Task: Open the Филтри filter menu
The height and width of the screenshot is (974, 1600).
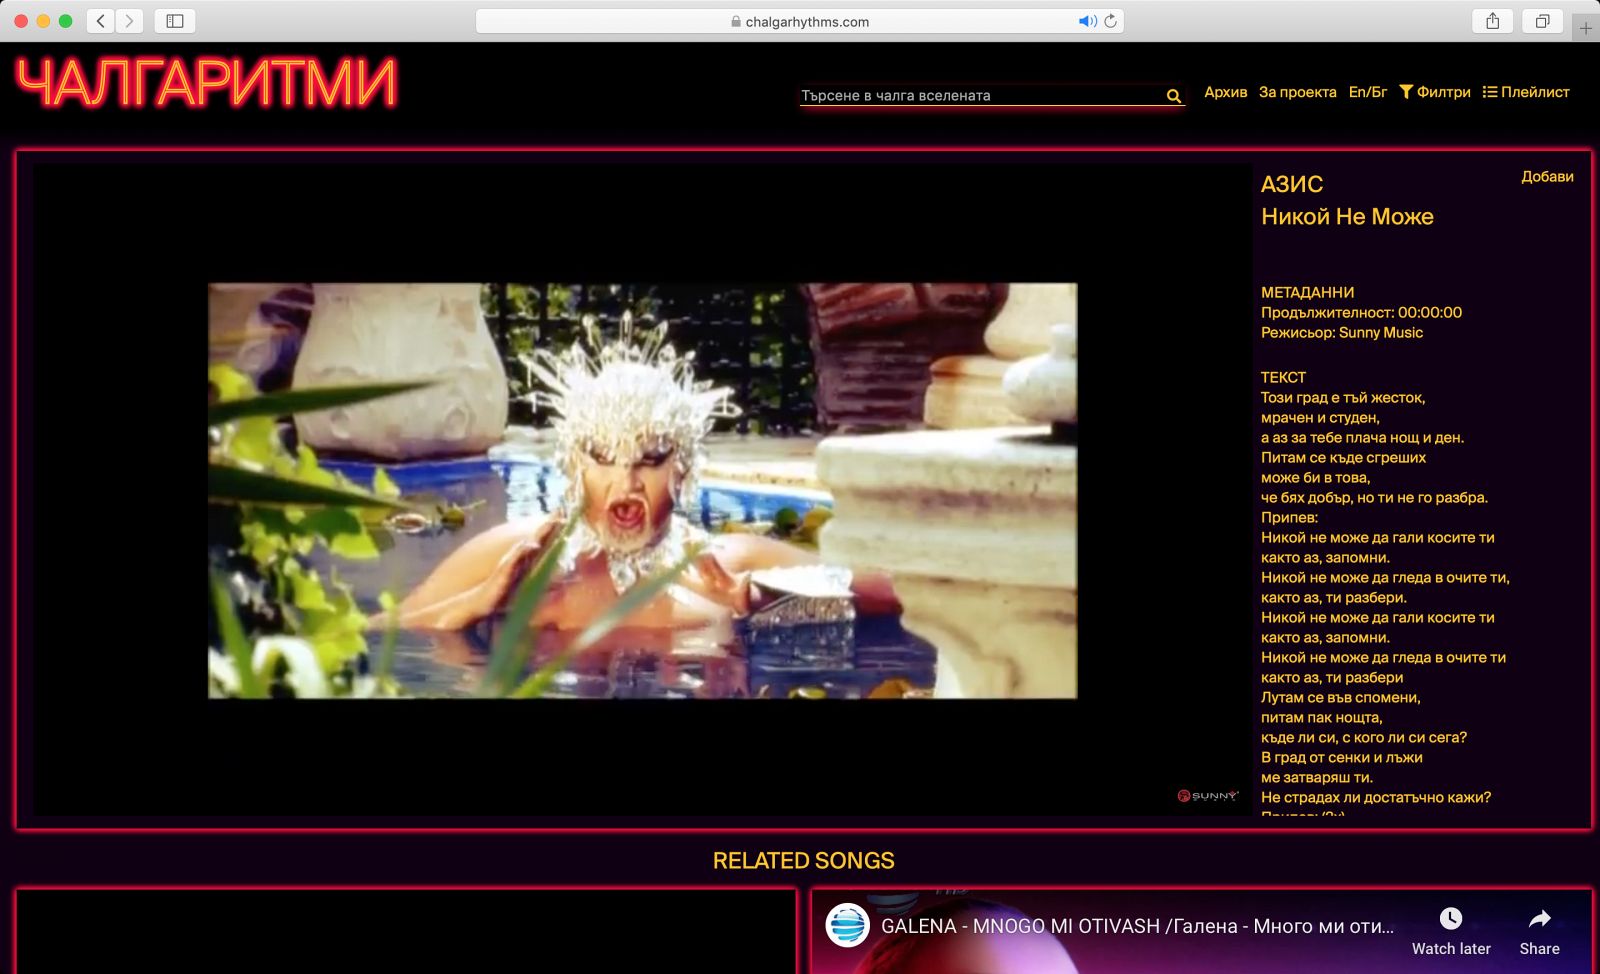Action: [1435, 92]
